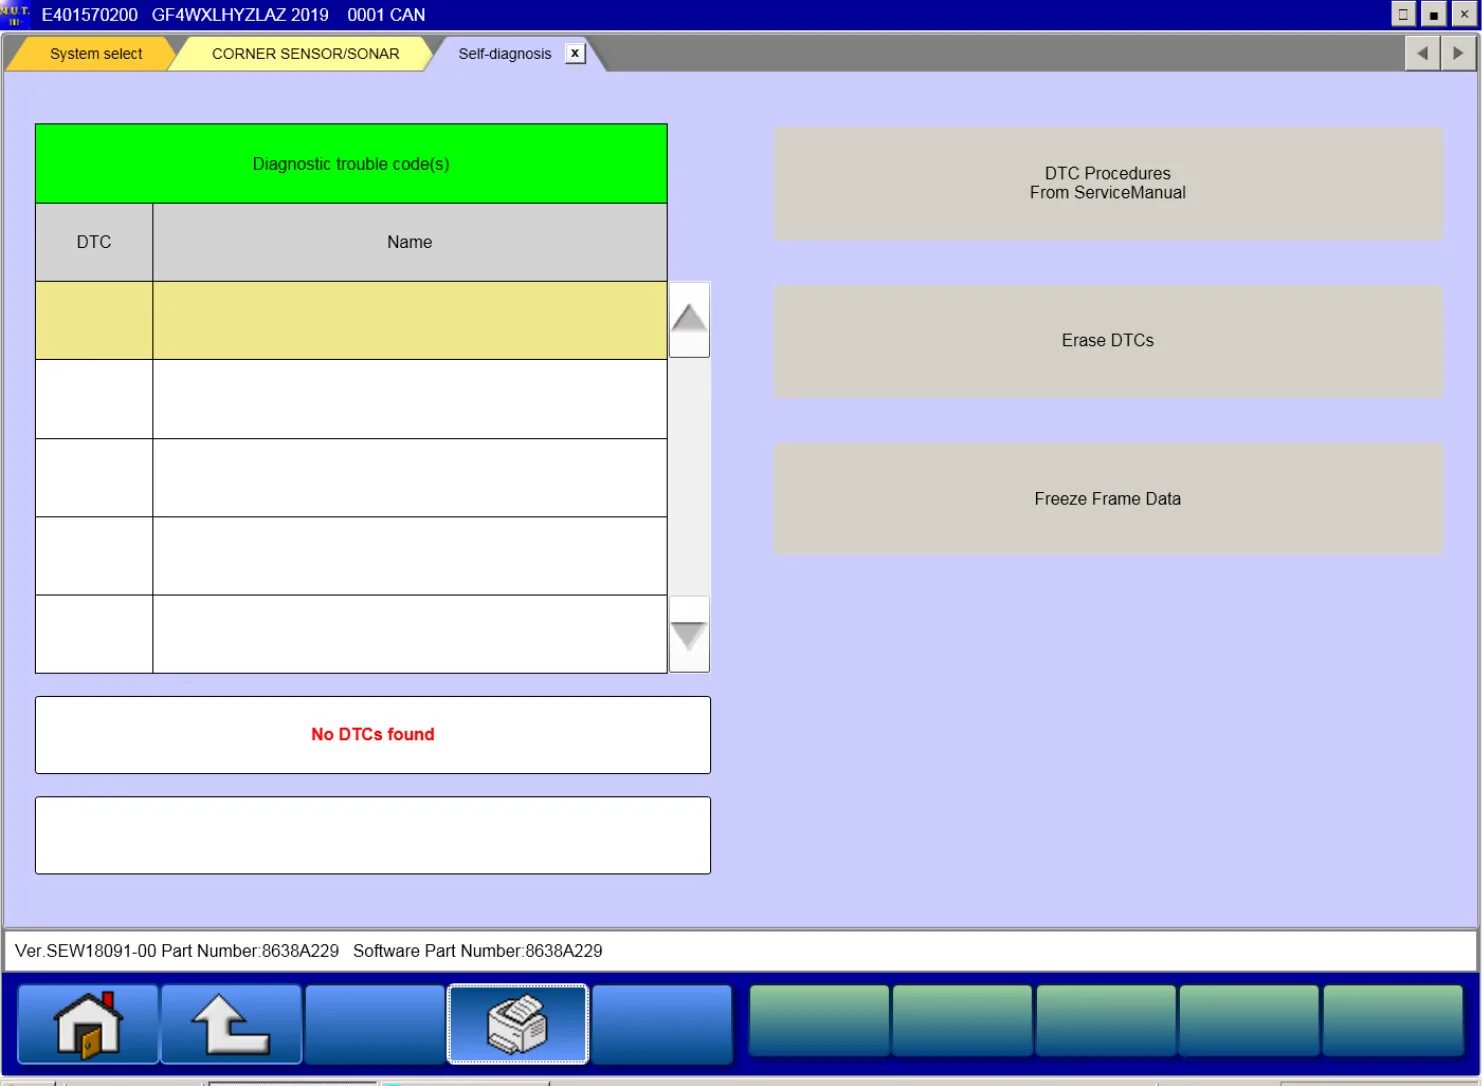
Task: Open the CORNER SENSOR/SONAR tab
Action: click(x=305, y=54)
